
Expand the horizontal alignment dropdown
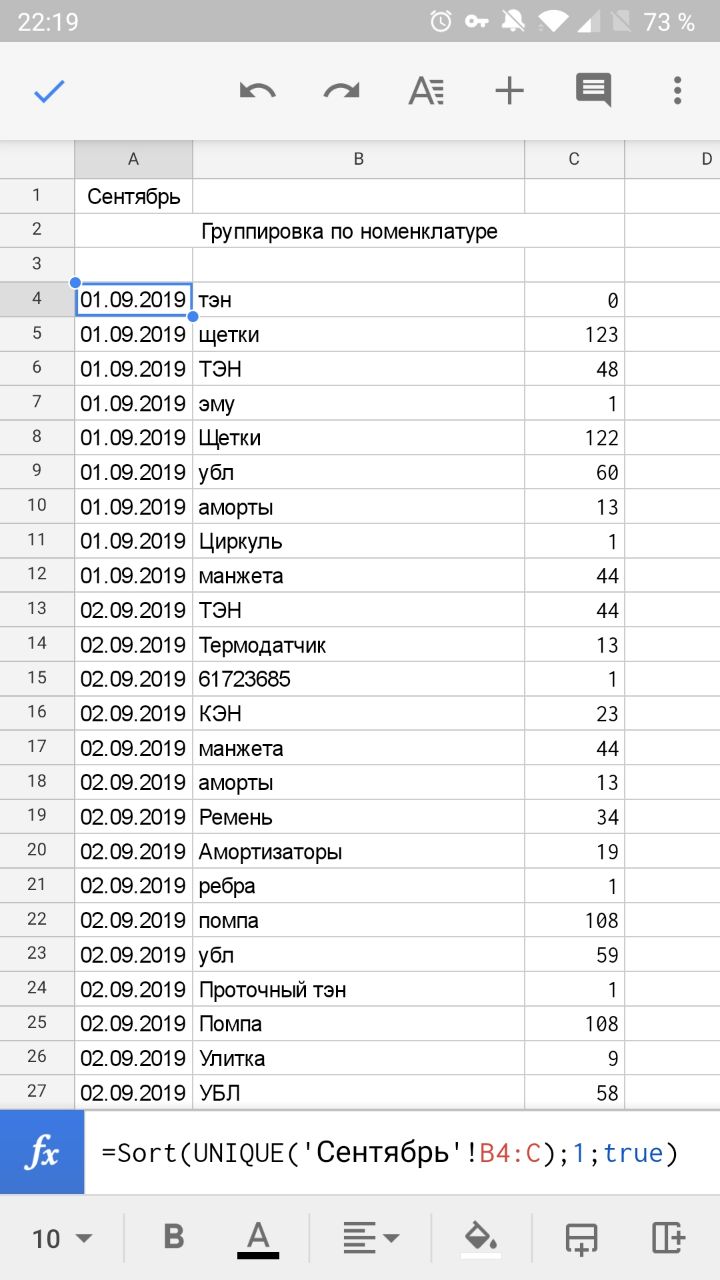(x=370, y=1238)
